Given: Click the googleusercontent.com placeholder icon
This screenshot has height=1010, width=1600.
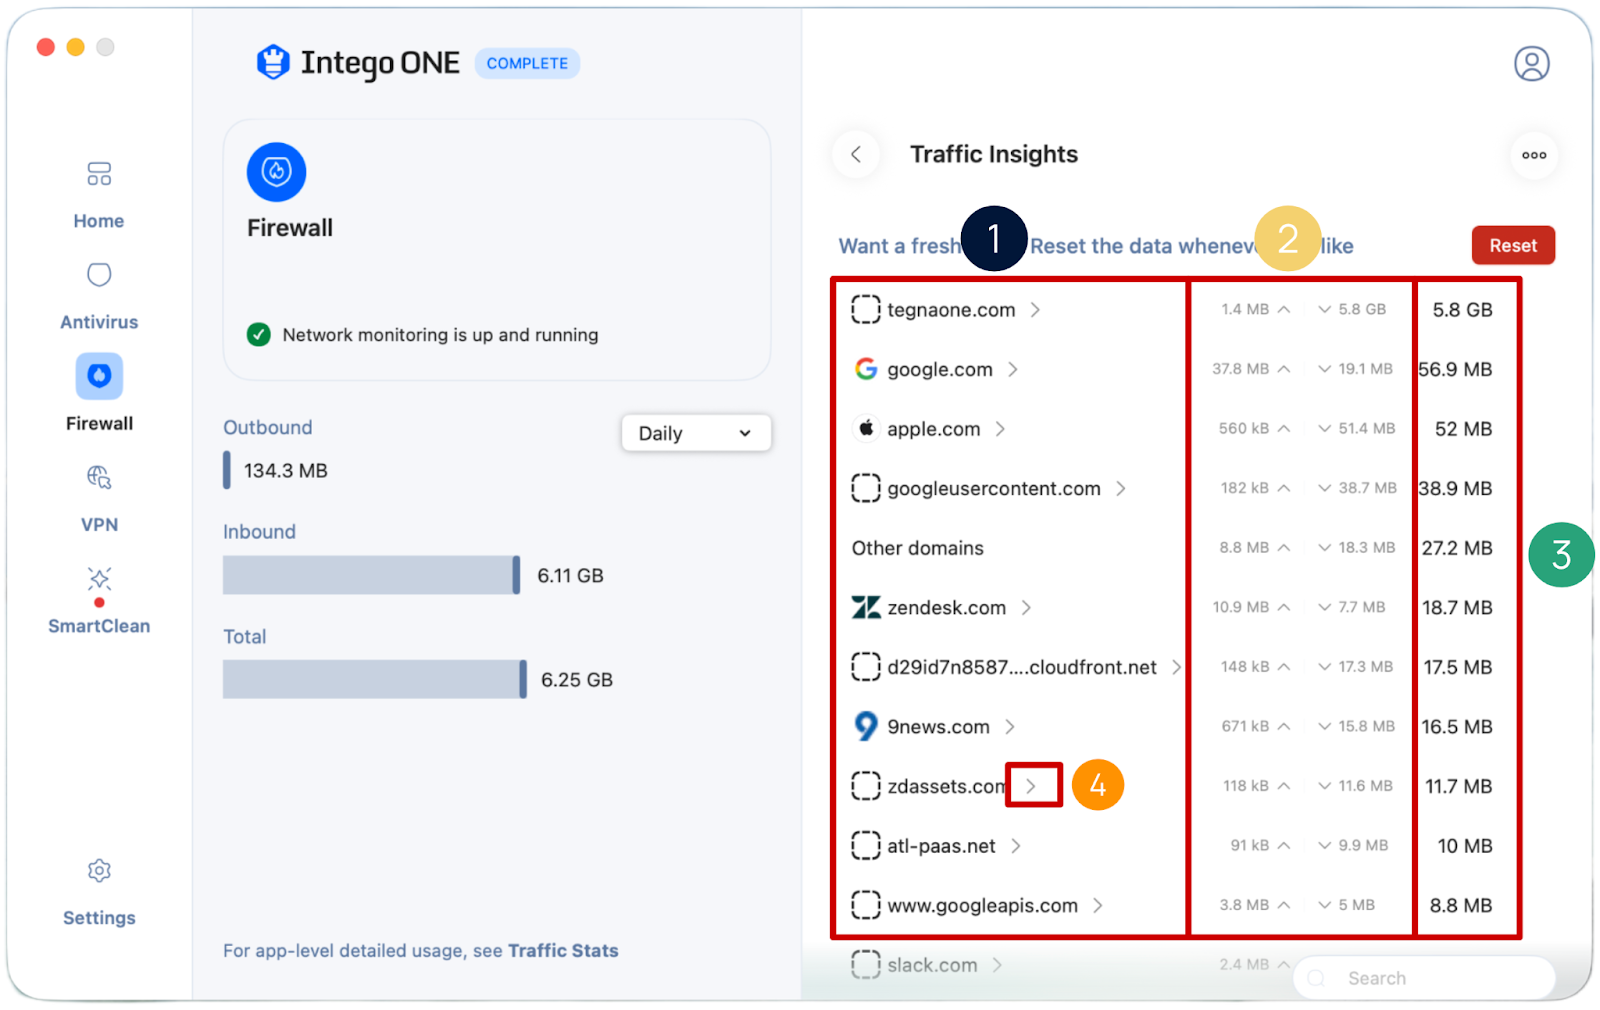Looking at the screenshot, I should (x=866, y=488).
